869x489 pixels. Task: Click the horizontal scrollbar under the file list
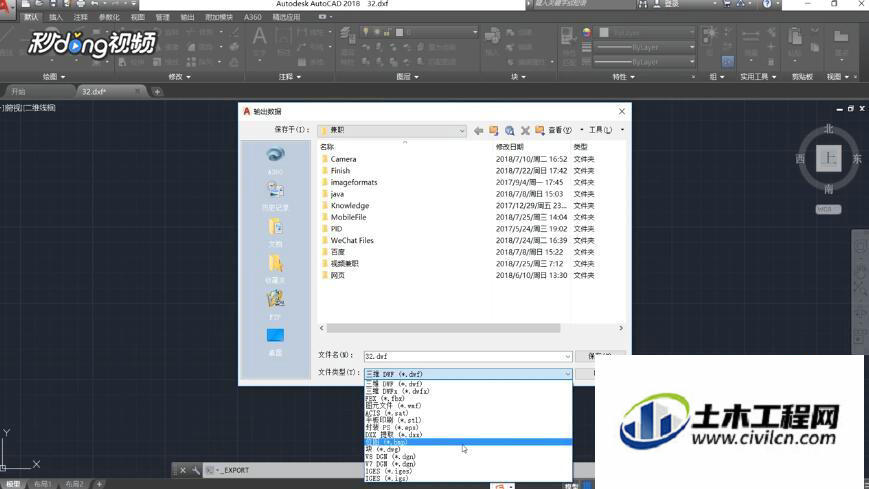pos(443,328)
